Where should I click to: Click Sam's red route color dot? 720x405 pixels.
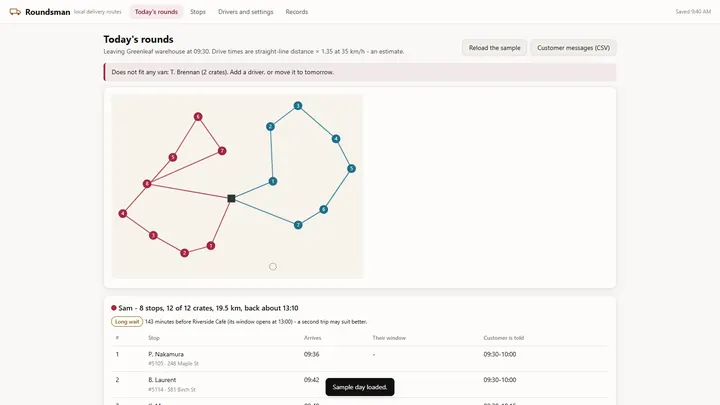click(x=114, y=308)
